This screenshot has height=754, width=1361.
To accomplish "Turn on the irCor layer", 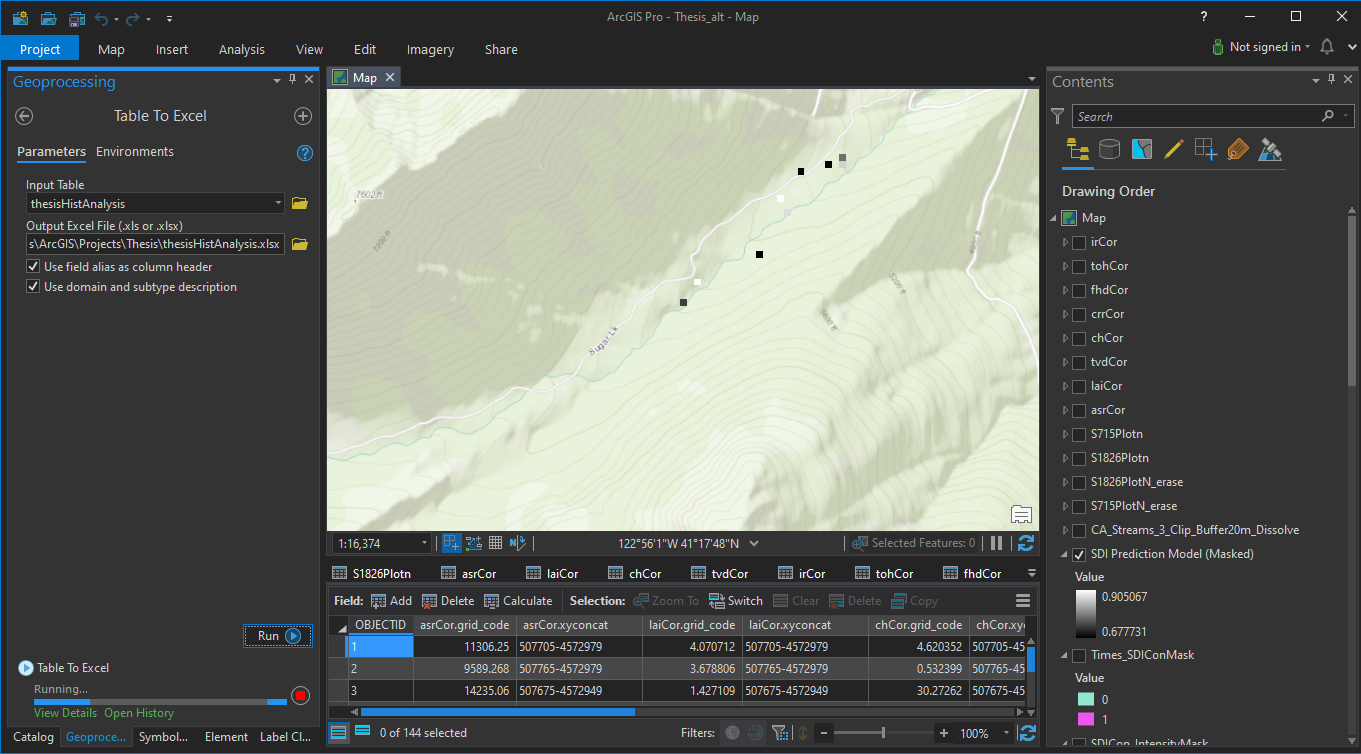I will 1079,242.
